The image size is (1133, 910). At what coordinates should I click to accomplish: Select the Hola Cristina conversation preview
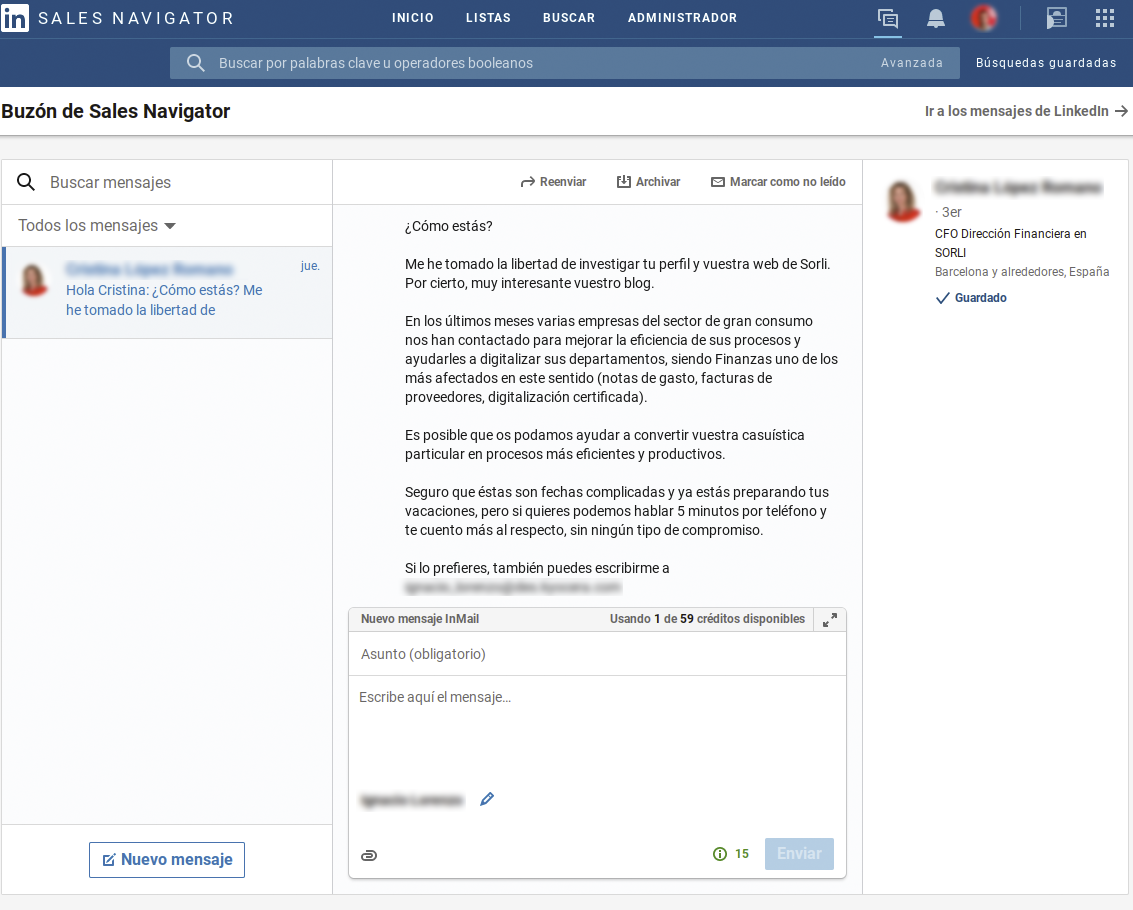tap(168, 292)
